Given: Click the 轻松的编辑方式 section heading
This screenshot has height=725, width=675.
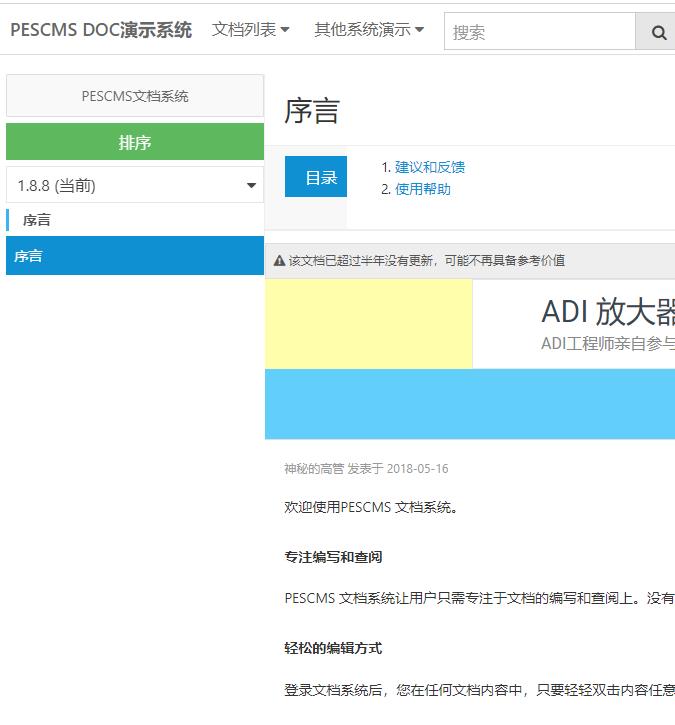Looking at the screenshot, I should point(333,648).
